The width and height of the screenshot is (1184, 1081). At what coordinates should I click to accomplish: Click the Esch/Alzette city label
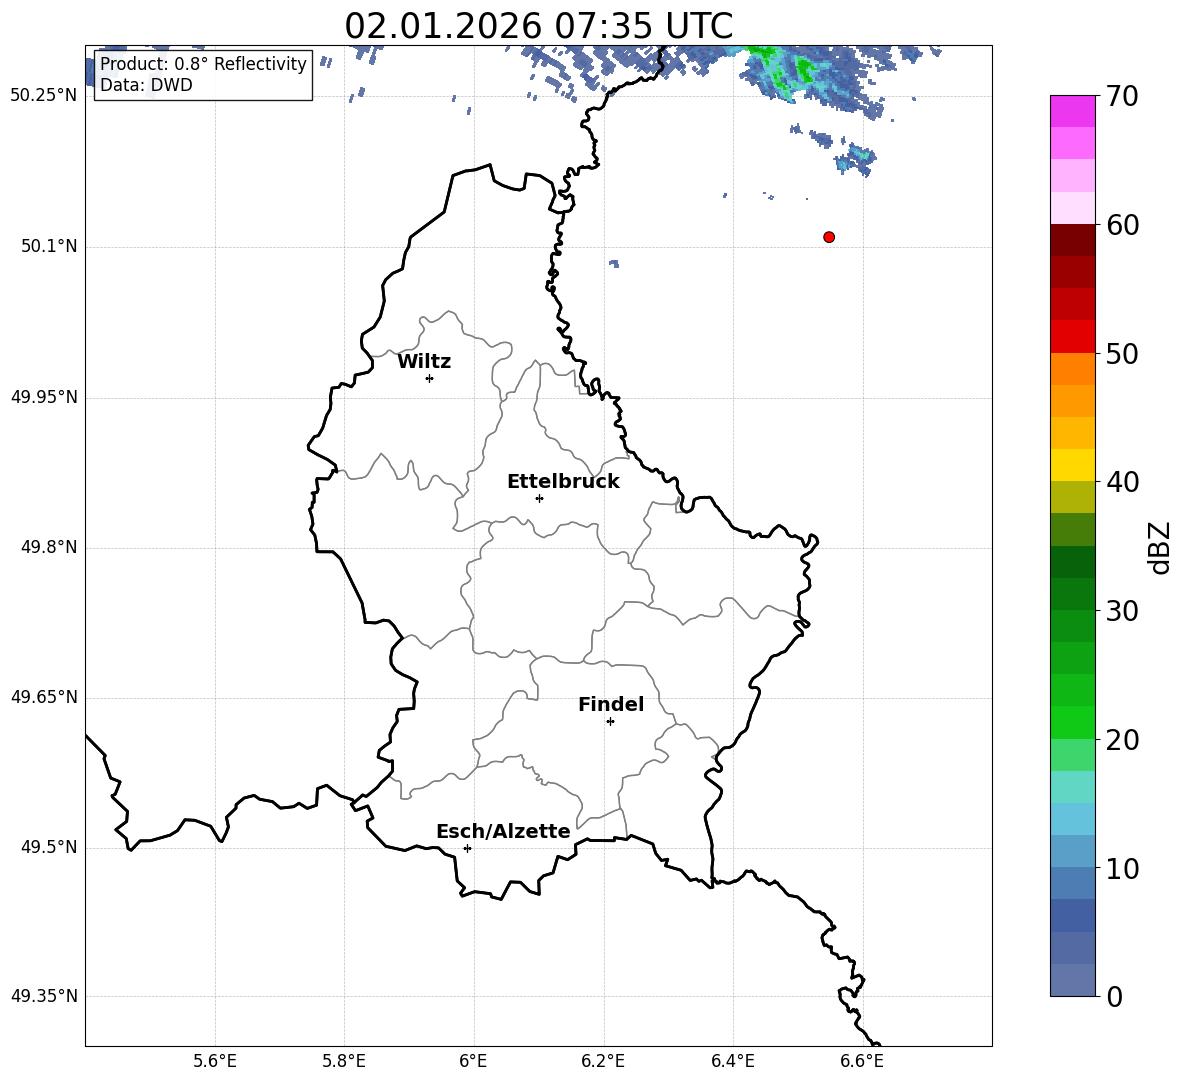click(x=503, y=831)
